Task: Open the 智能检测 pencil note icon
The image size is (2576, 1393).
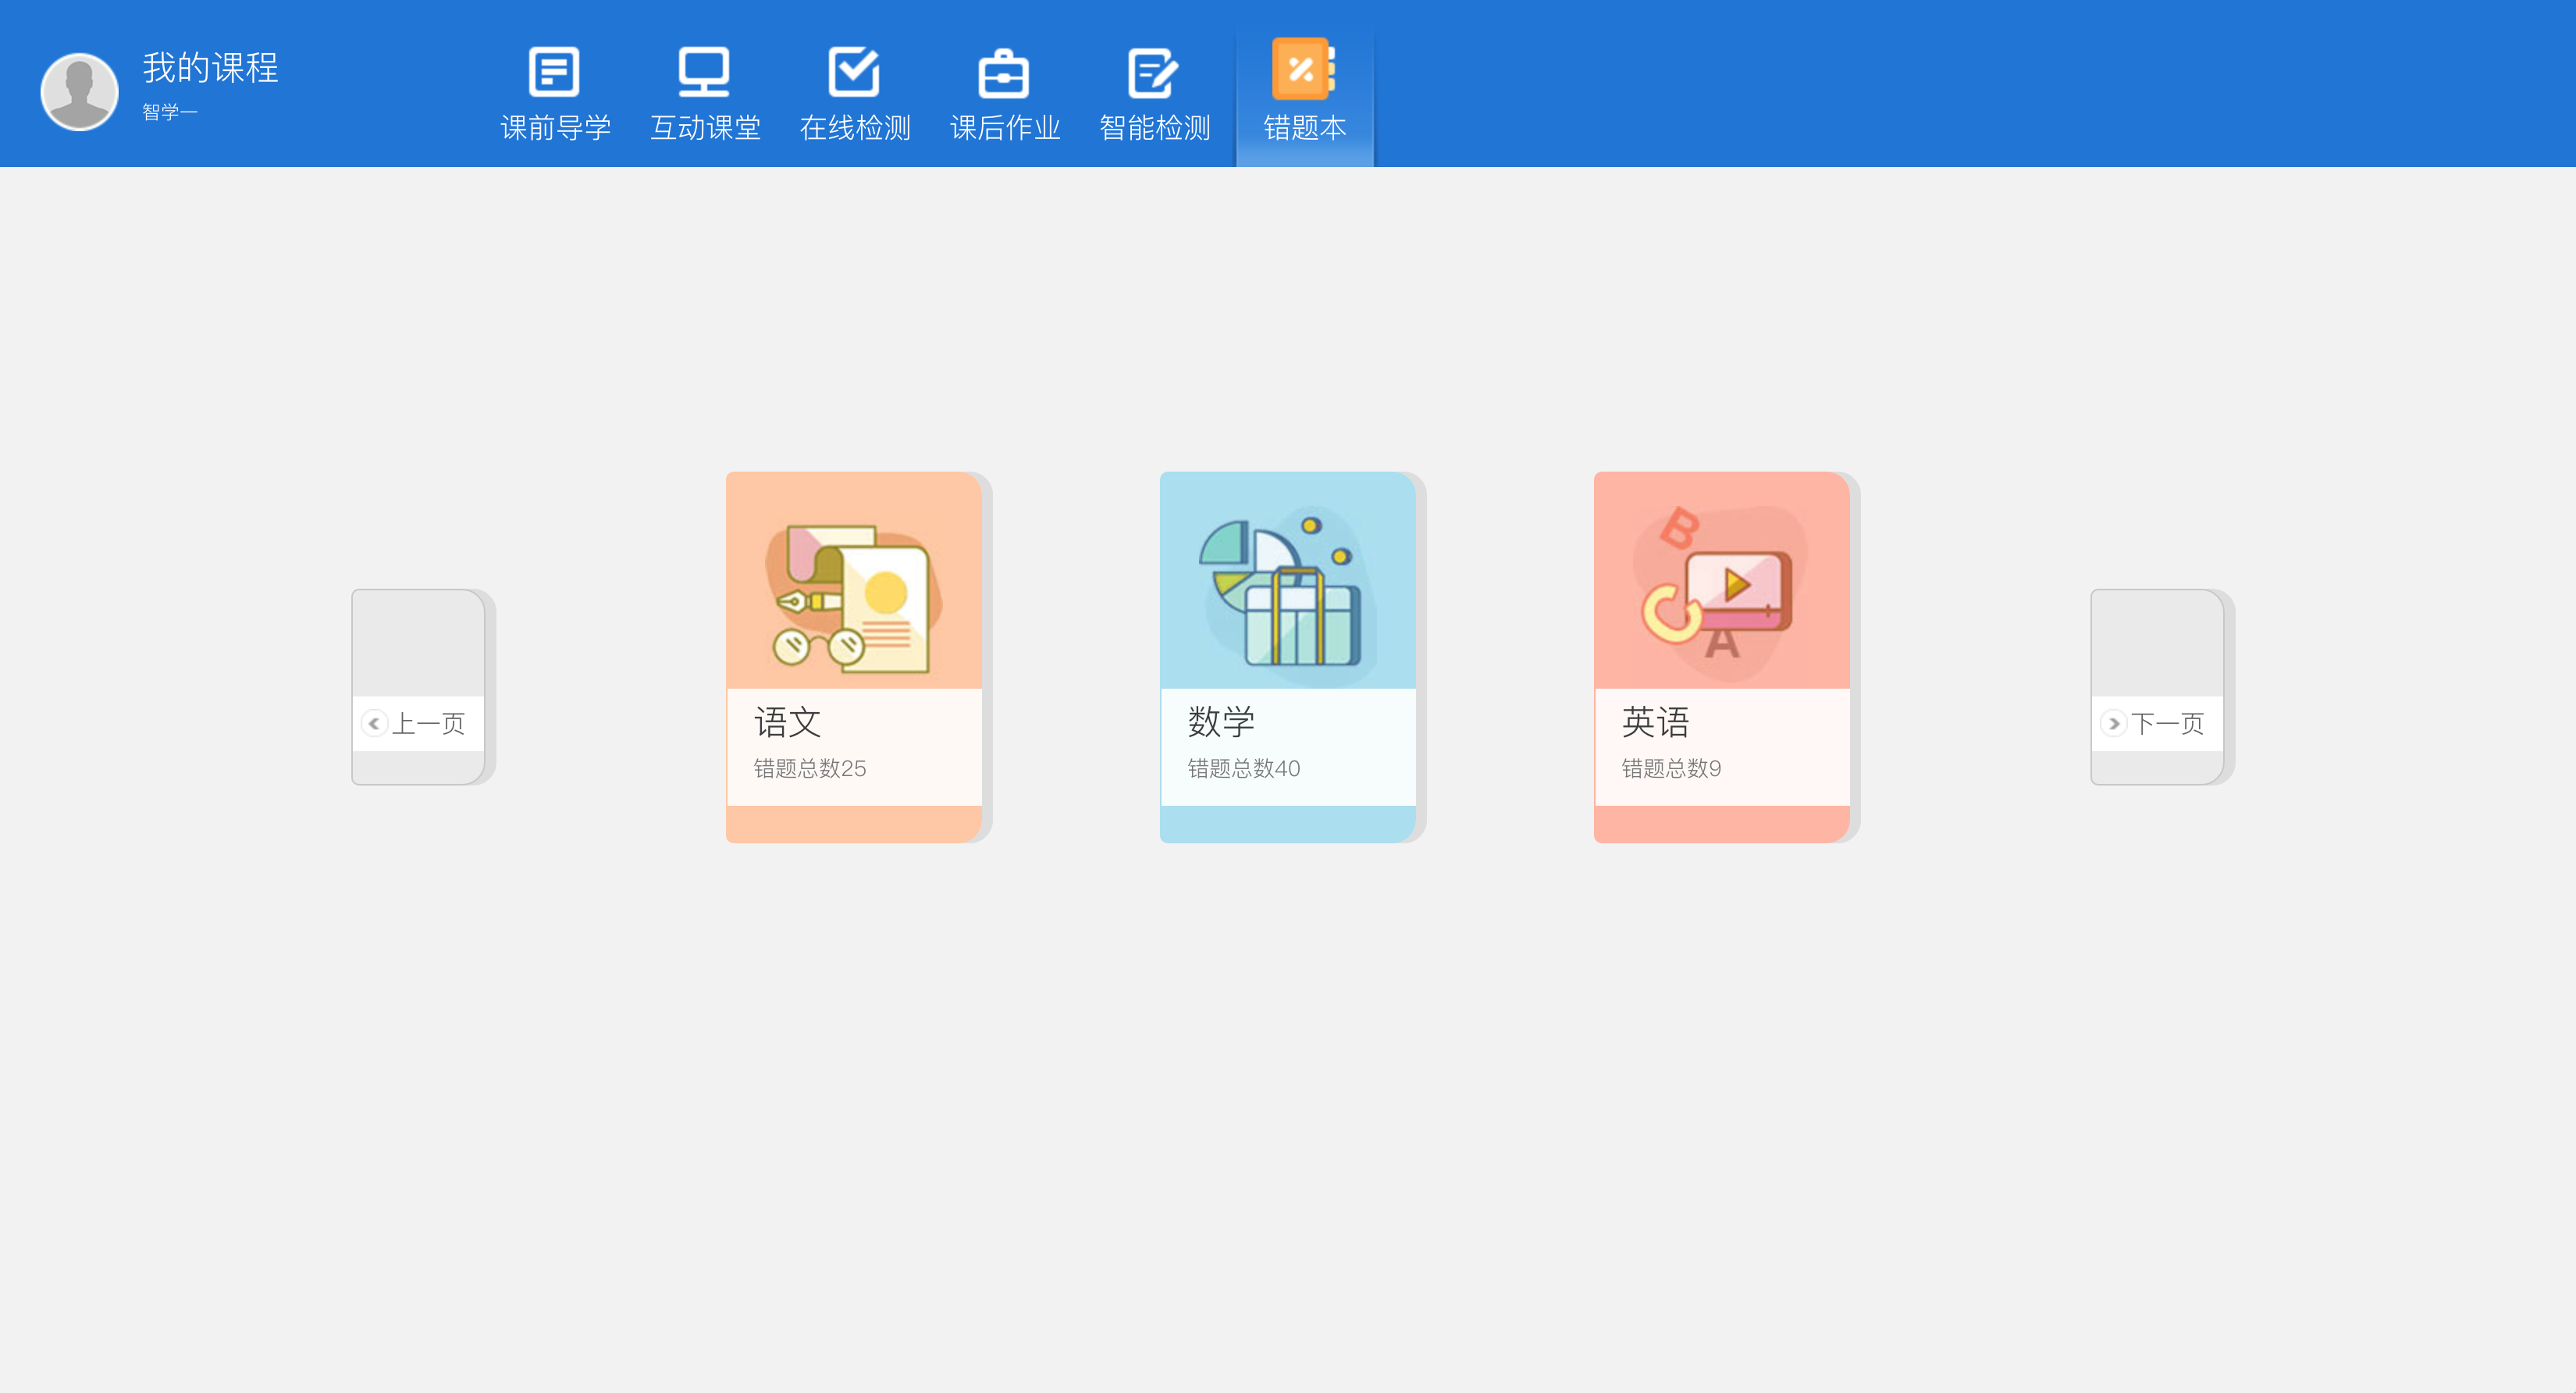Action: click(1153, 73)
